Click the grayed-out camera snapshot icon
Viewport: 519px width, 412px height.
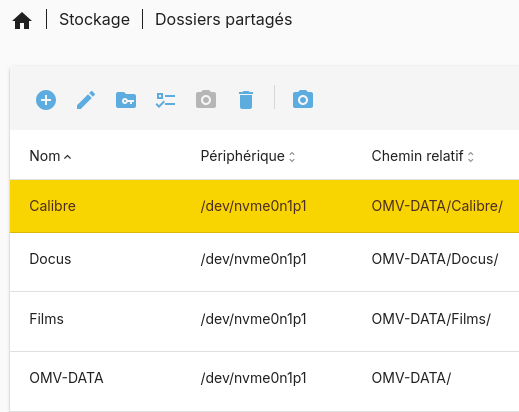click(x=206, y=99)
